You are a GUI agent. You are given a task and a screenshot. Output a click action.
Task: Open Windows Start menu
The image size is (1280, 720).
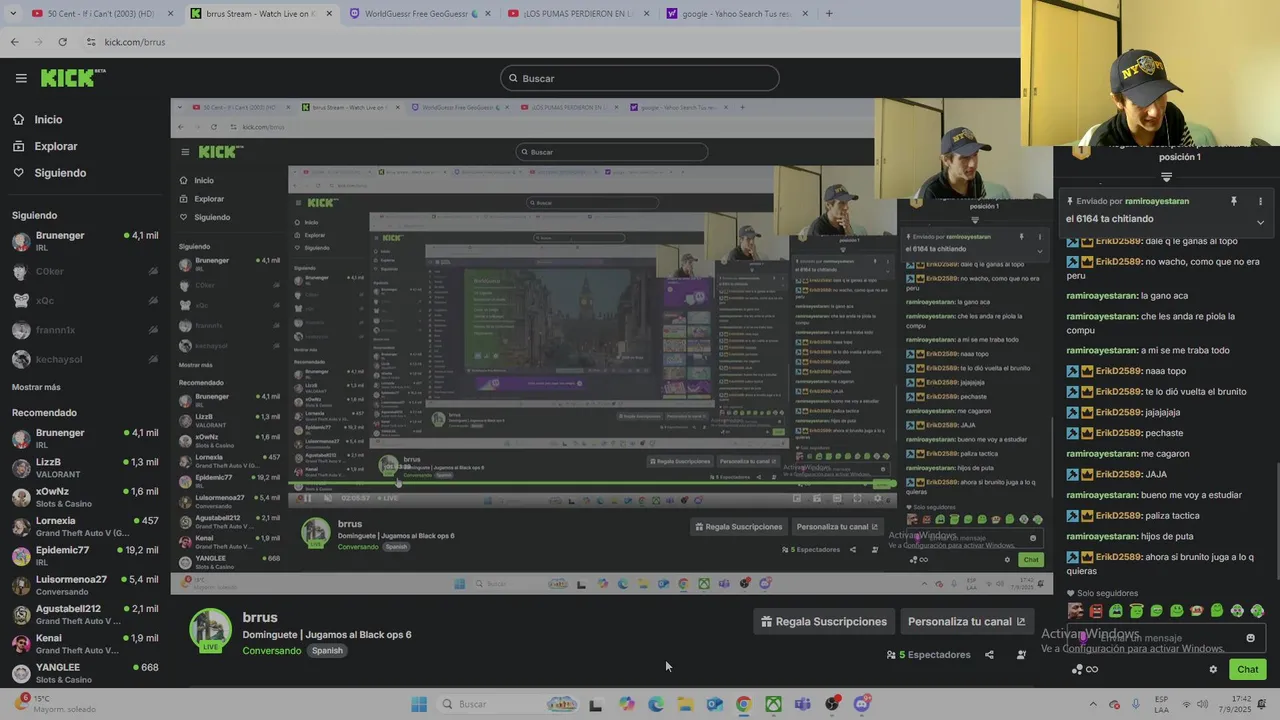[x=419, y=704]
